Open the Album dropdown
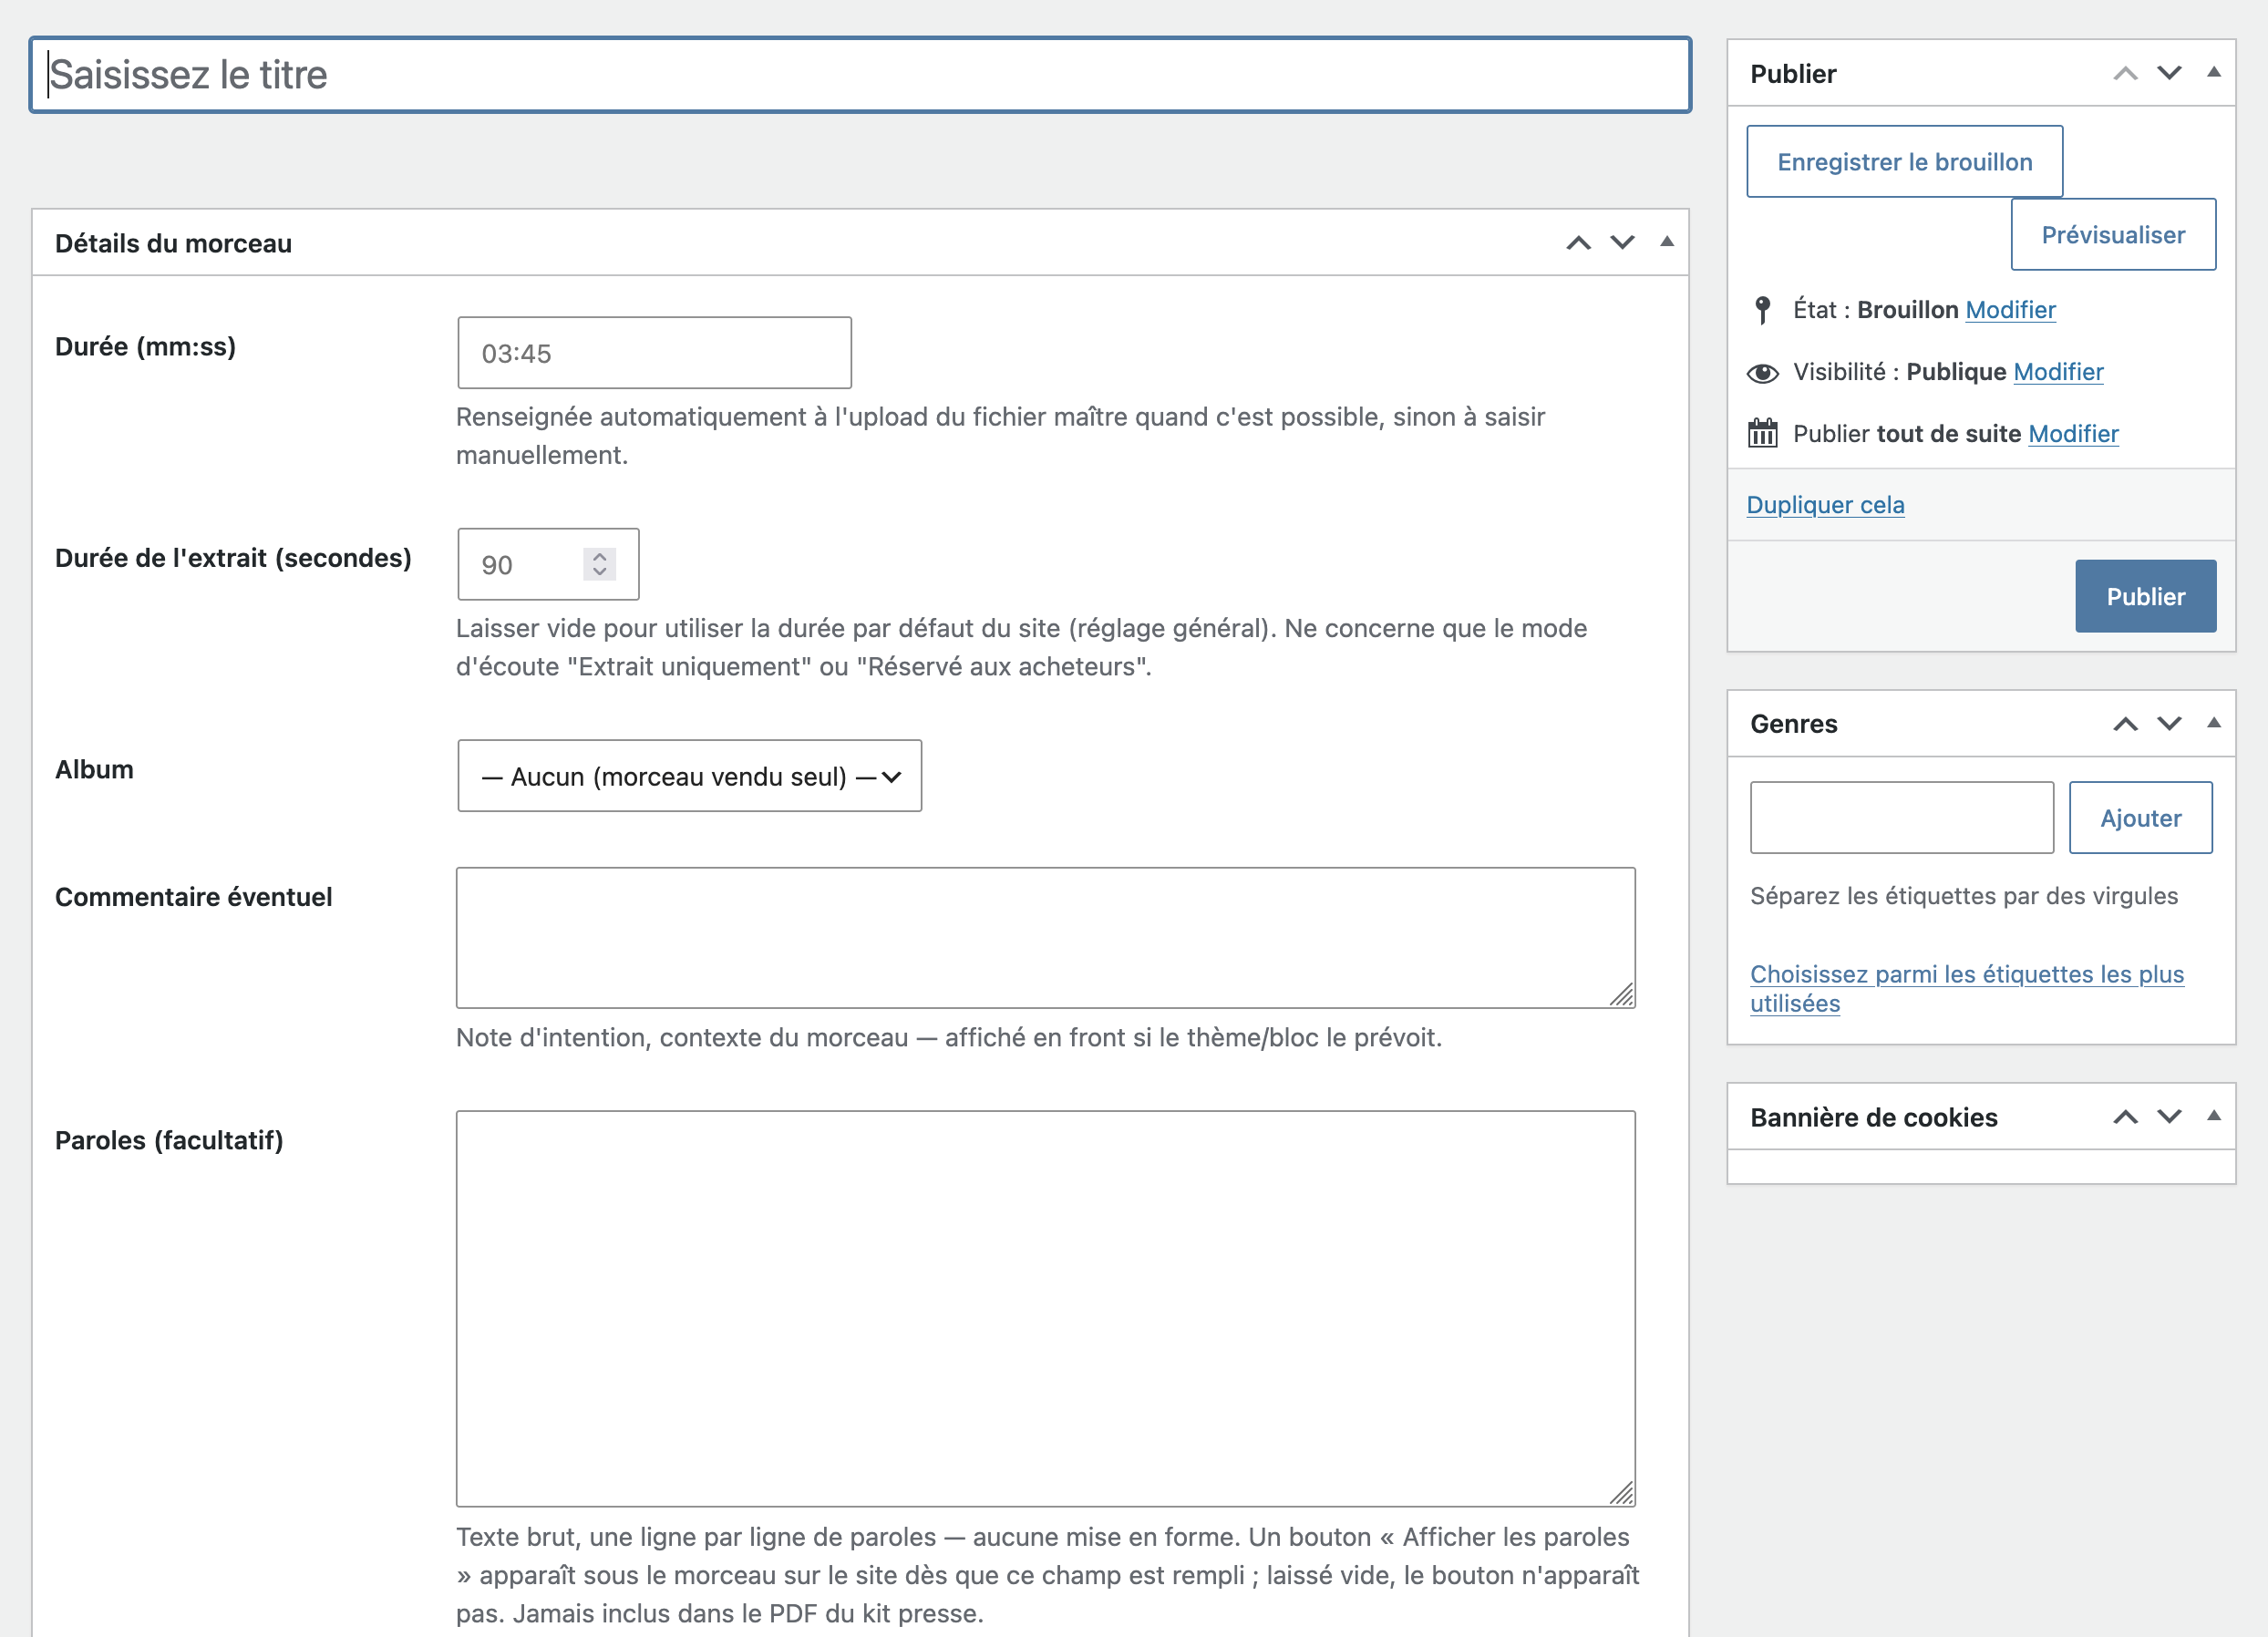The width and height of the screenshot is (2268, 1637). [x=689, y=776]
